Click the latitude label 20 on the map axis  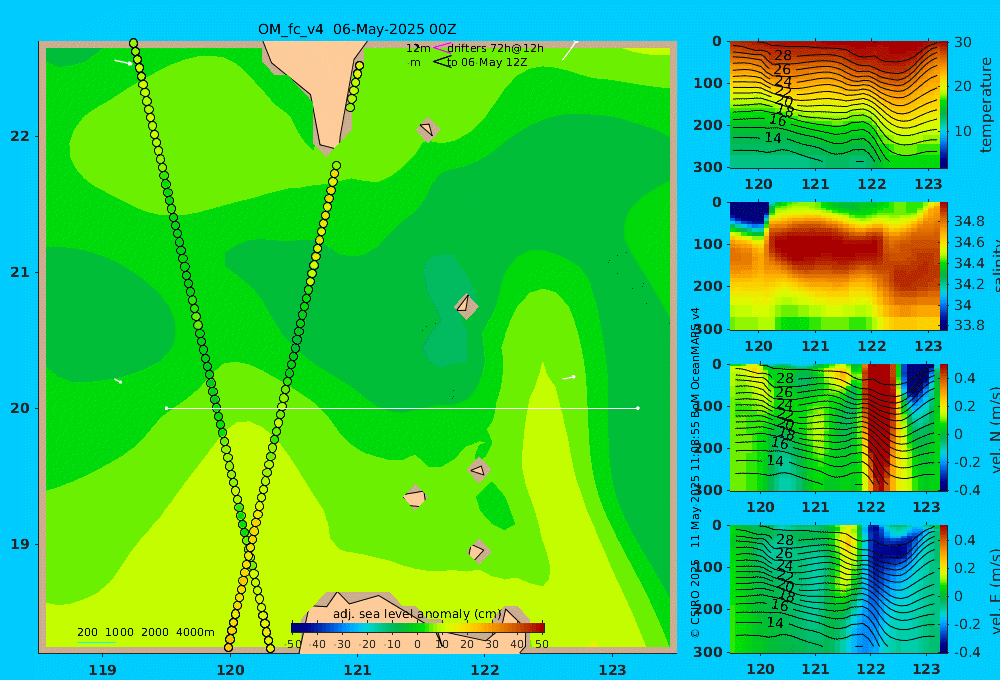tap(20, 408)
